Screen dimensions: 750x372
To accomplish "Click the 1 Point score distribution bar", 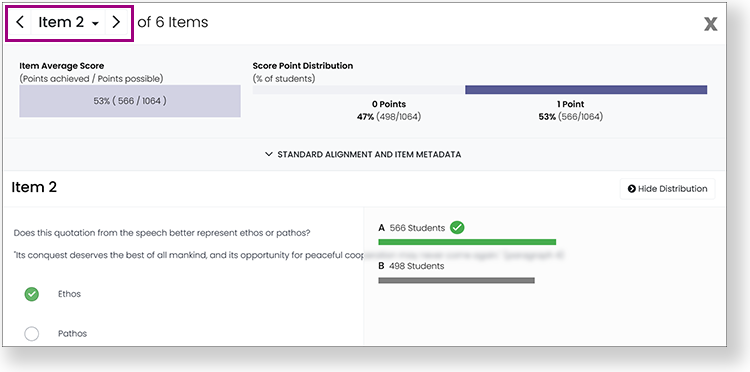I will (586, 90).
